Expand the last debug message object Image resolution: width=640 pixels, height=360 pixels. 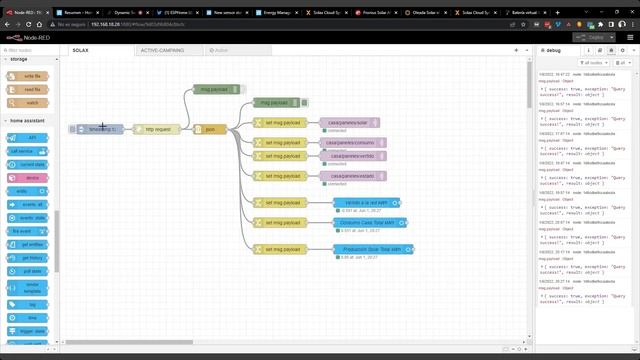pos(542,296)
